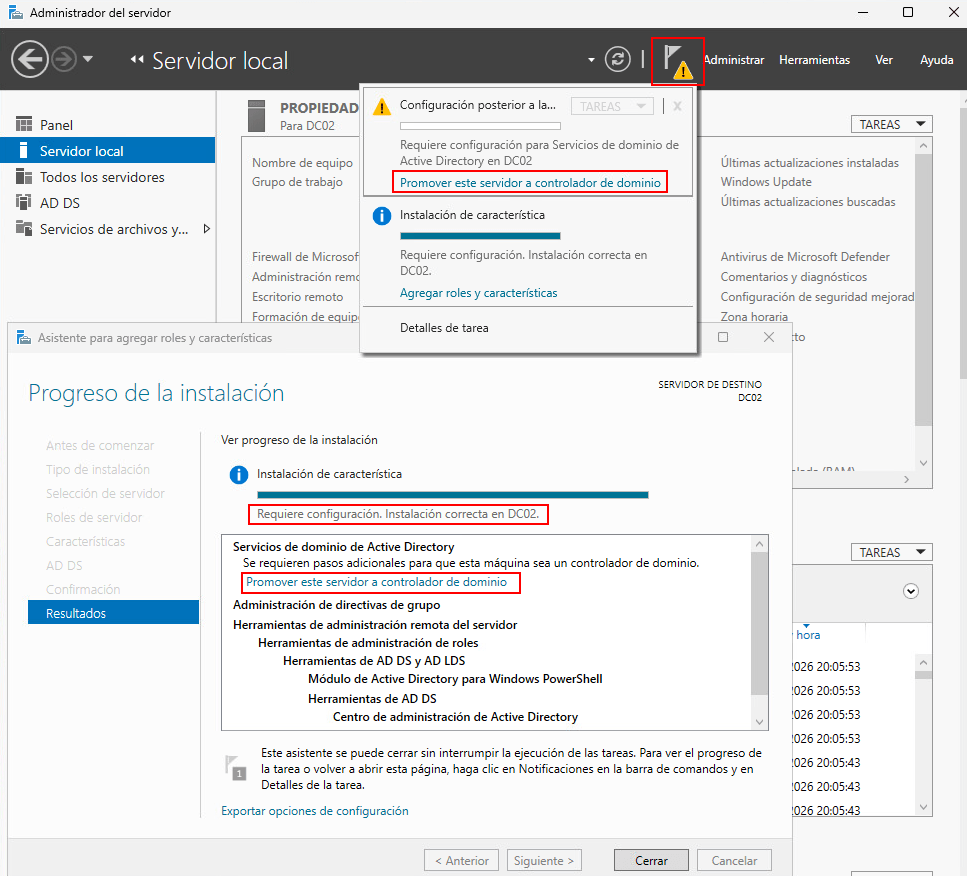Open the Administrar menu
Screen dimensions: 967x876
click(734, 60)
